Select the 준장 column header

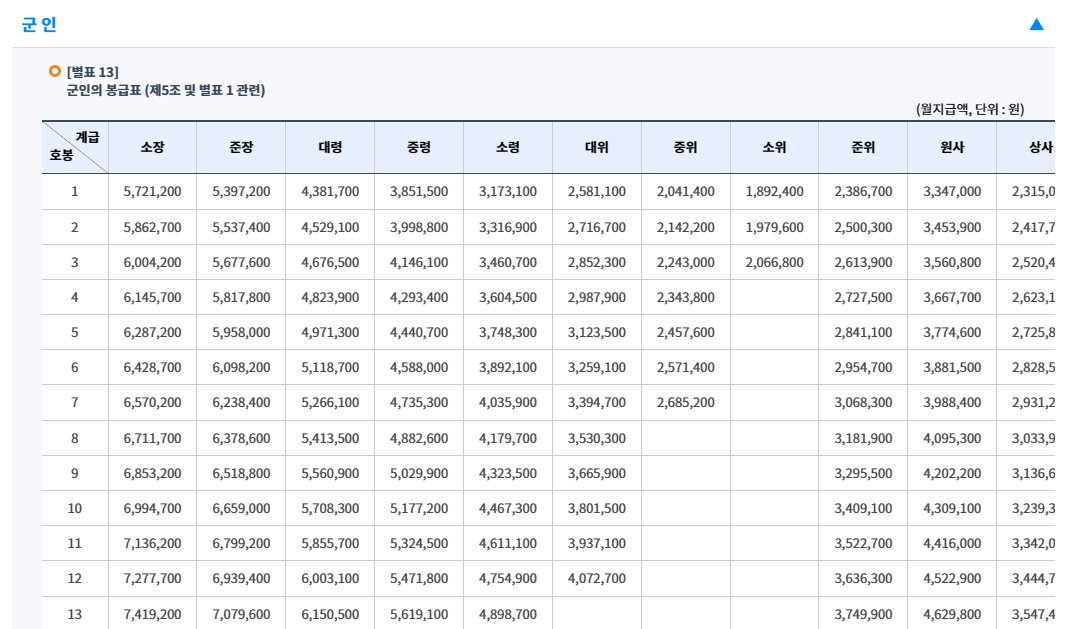[x=241, y=146]
